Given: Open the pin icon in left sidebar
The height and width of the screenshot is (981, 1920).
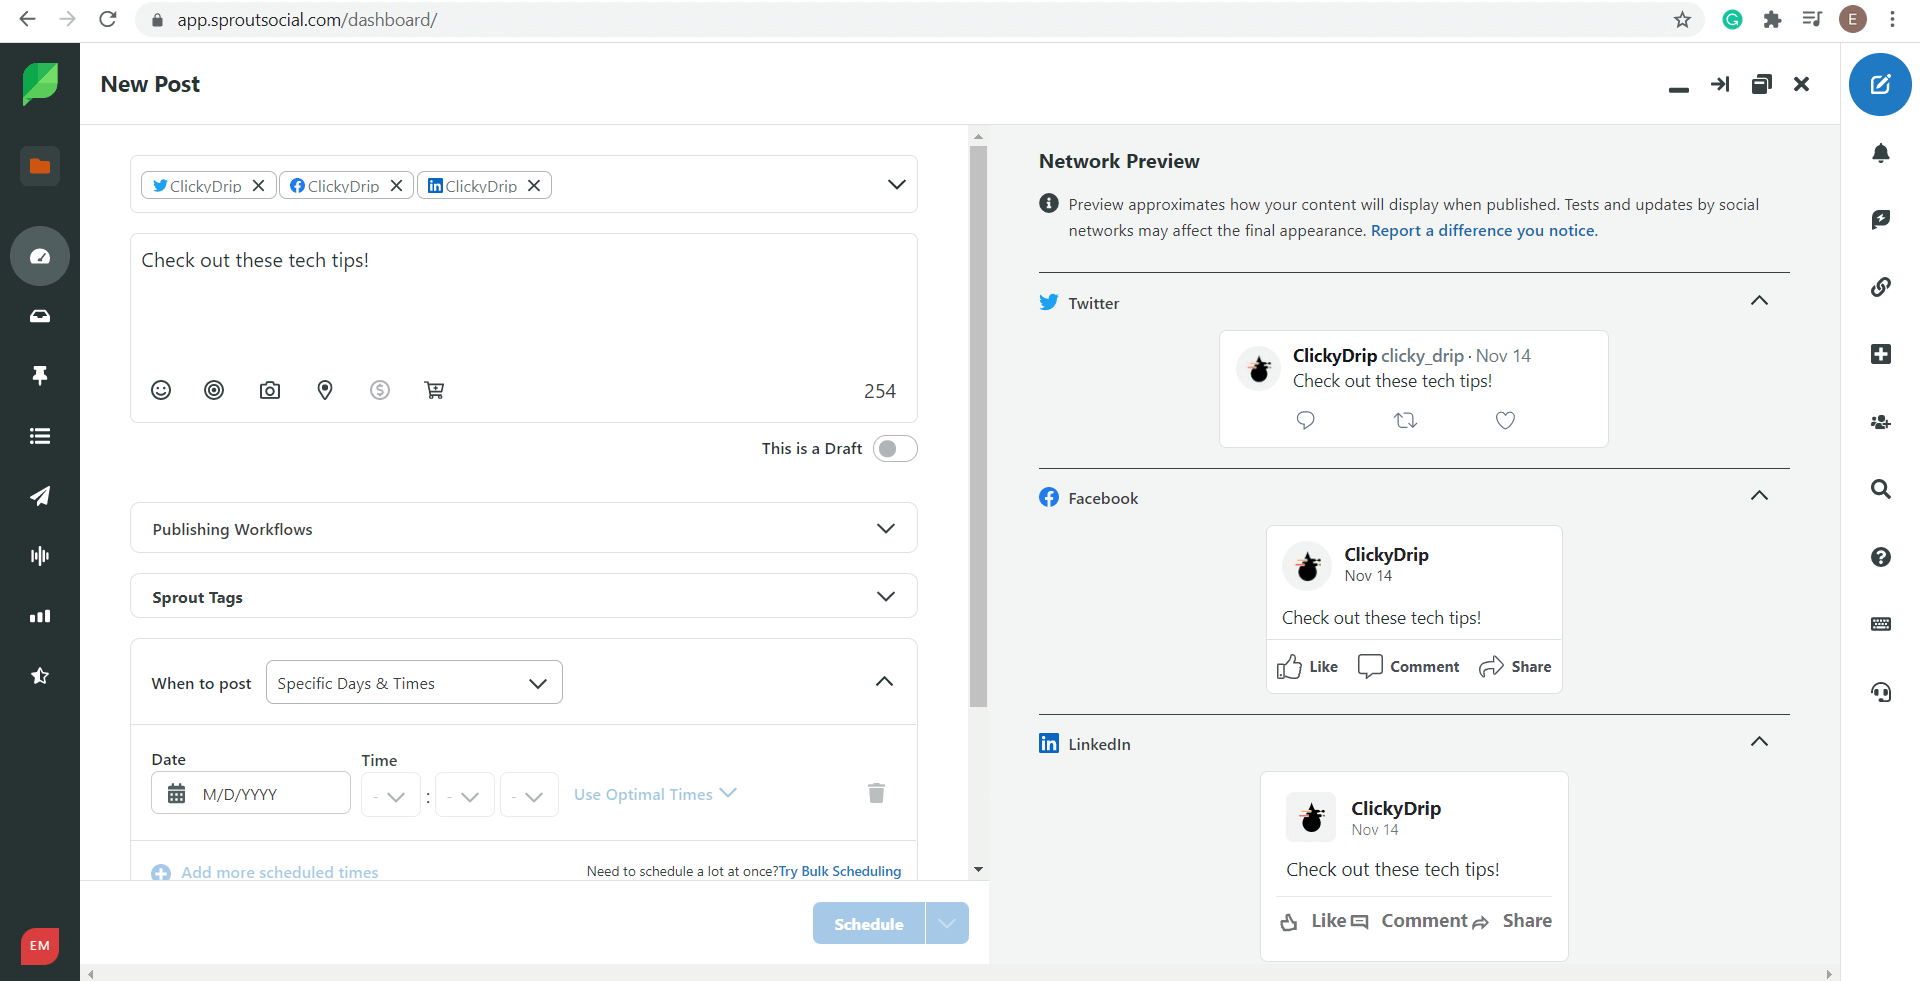Looking at the screenshot, I should pos(40,375).
